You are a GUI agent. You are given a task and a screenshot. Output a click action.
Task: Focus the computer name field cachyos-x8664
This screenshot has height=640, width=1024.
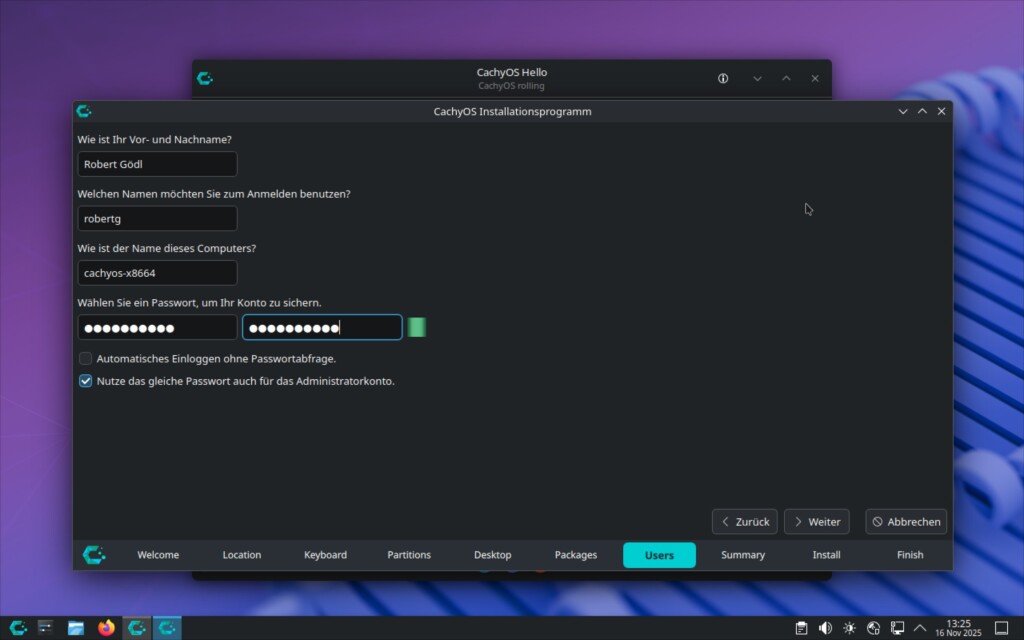point(157,273)
